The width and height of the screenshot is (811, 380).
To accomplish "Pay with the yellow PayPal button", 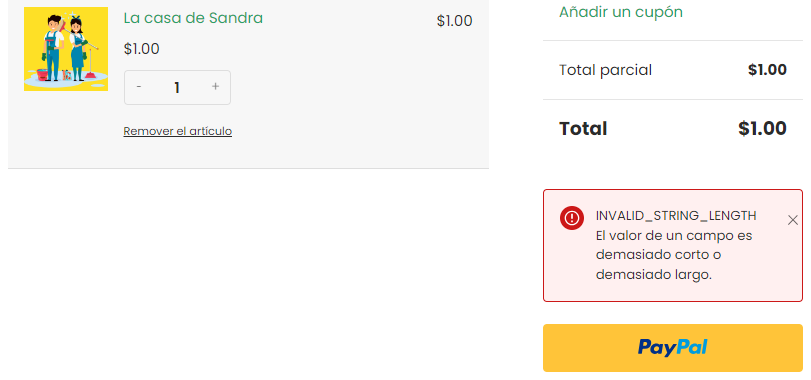I will [672, 348].
